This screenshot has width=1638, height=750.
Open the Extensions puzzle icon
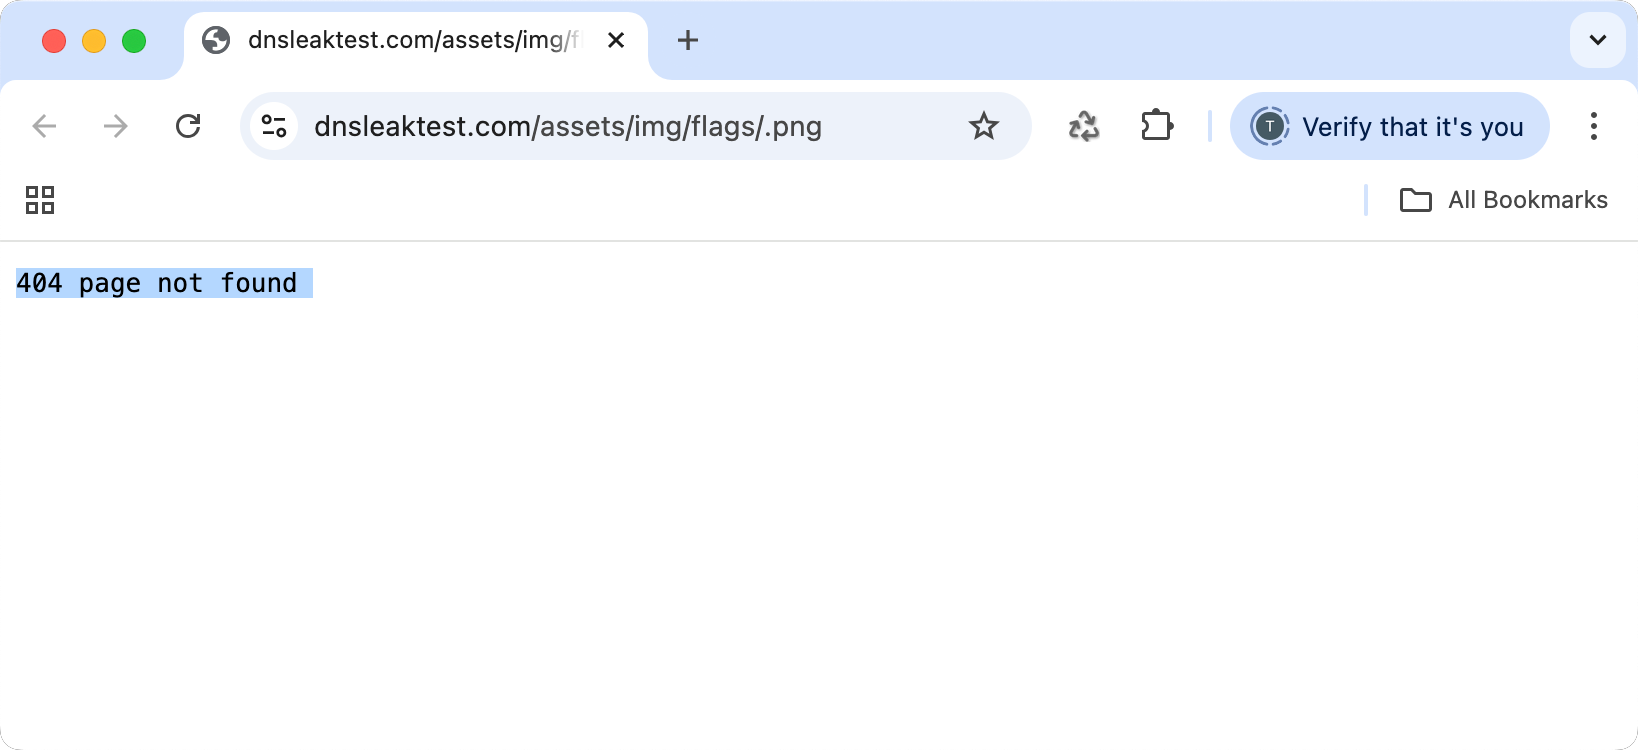pyautogui.click(x=1157, y=126)
